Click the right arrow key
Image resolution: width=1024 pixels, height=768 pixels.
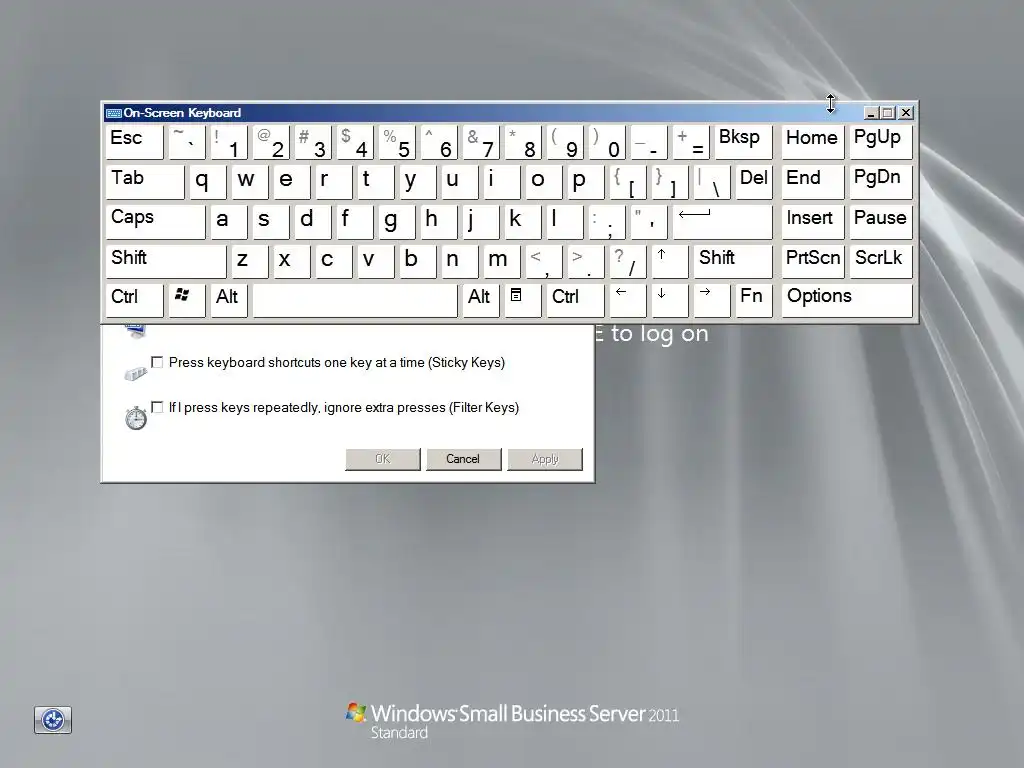[x=711, y=300]
